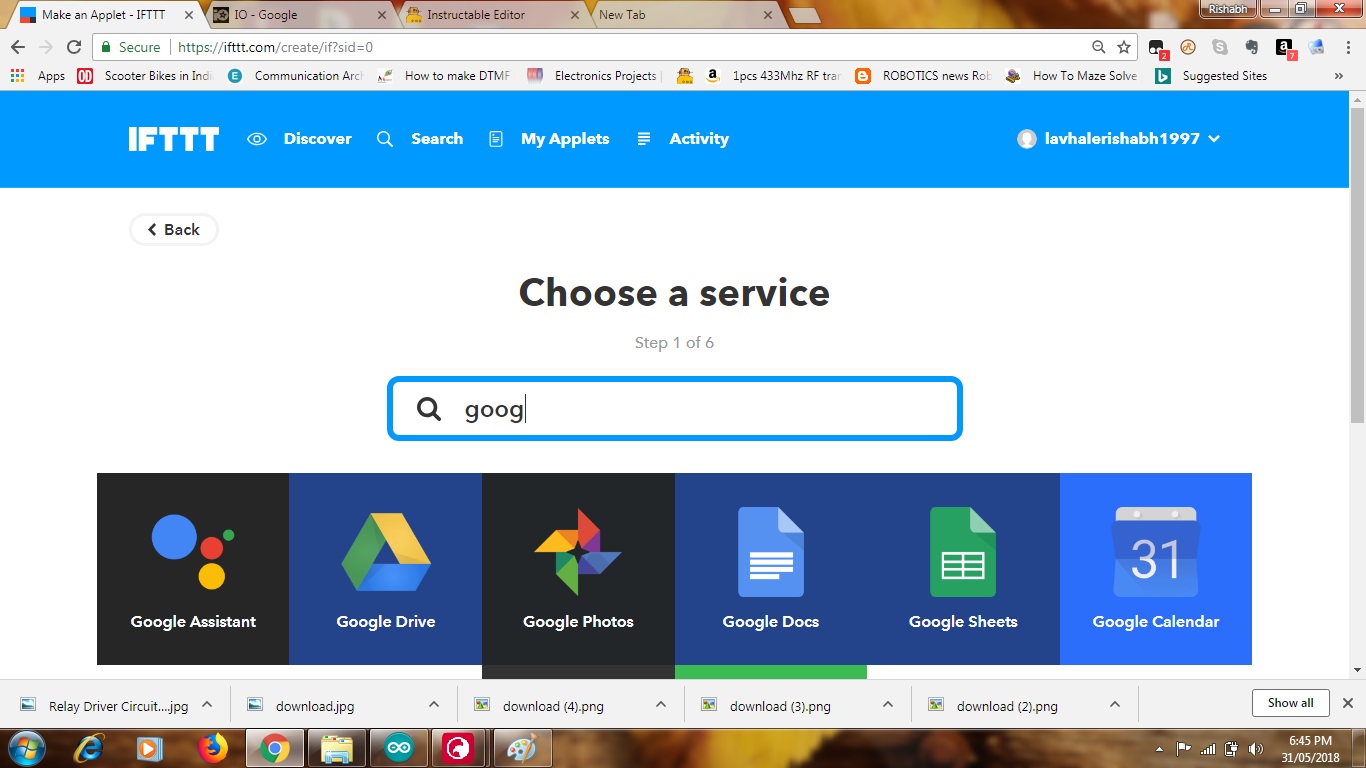Click the blue screenshot camera extension icon
Screen dimensions: 1366x768
tap(1316, 47)
